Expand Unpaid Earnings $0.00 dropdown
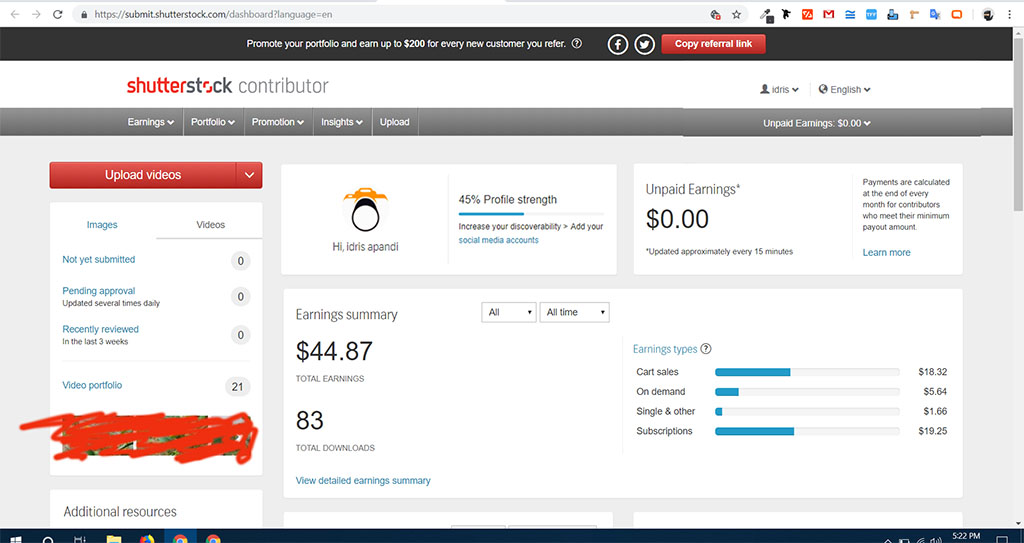This screenshot has height=543, width=1024. point(816,123)
